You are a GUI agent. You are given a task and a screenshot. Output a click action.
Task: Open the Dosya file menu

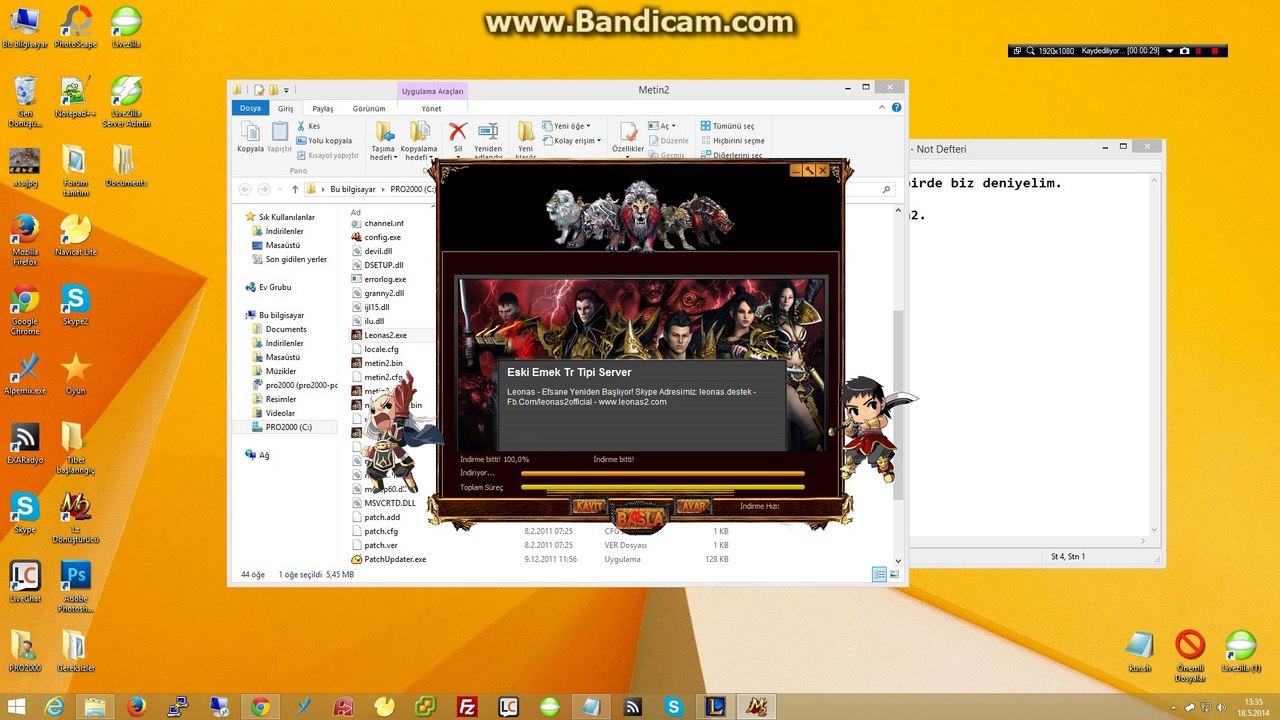[250, 108]
